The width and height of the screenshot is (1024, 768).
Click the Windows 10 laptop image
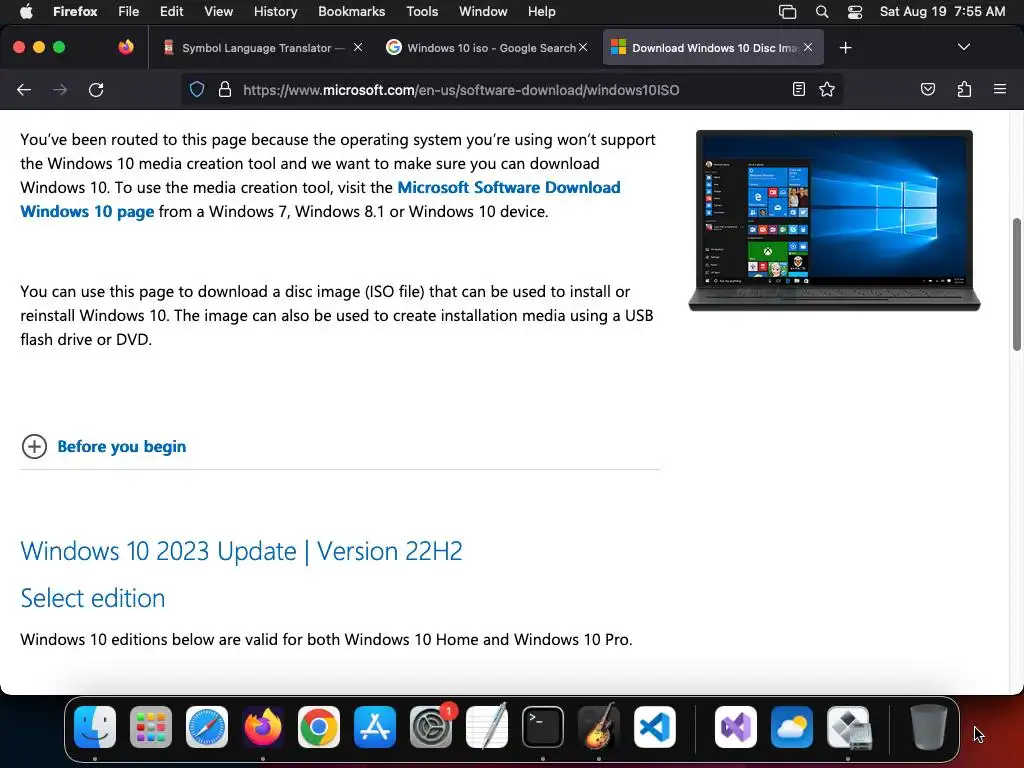(x=834, y=220)
